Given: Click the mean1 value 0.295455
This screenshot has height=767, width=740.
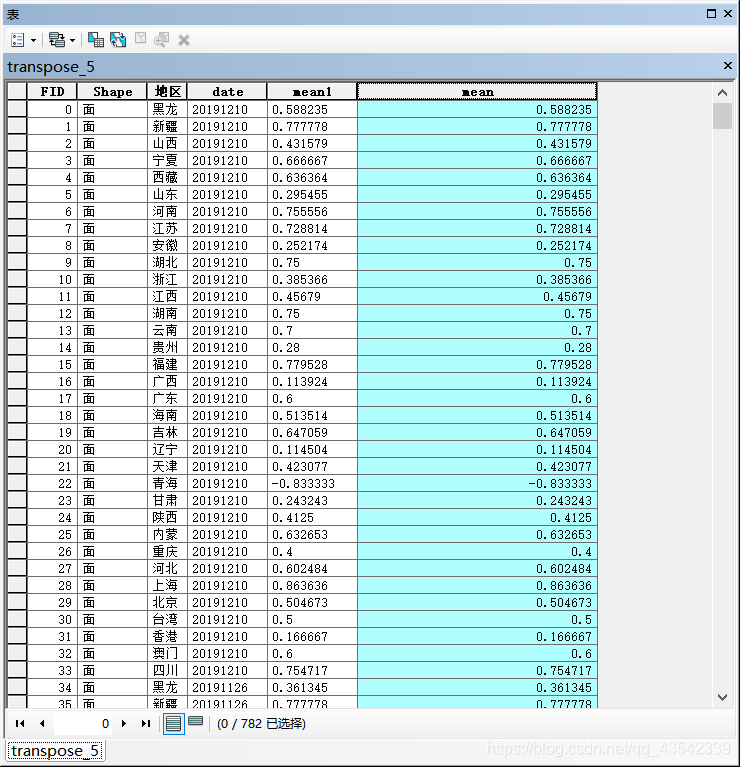Looking at the screenshot, I should point(312,194).
